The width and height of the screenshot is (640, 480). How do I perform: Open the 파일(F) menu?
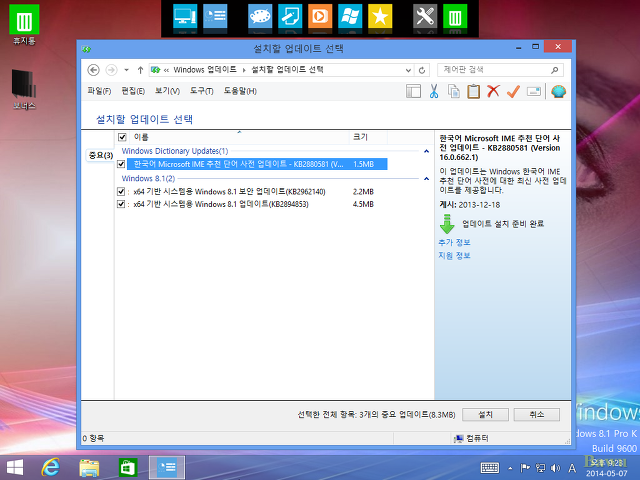[99, 91]
